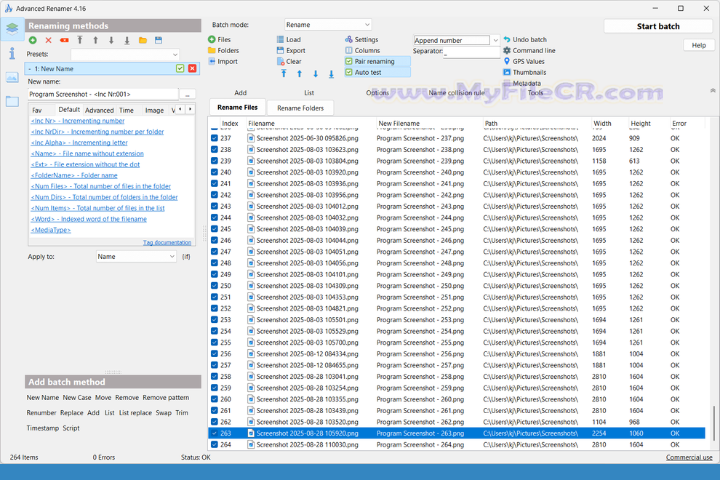Remove the selected method with the red X icon
The image size is (720, 480).
(48, 40)
